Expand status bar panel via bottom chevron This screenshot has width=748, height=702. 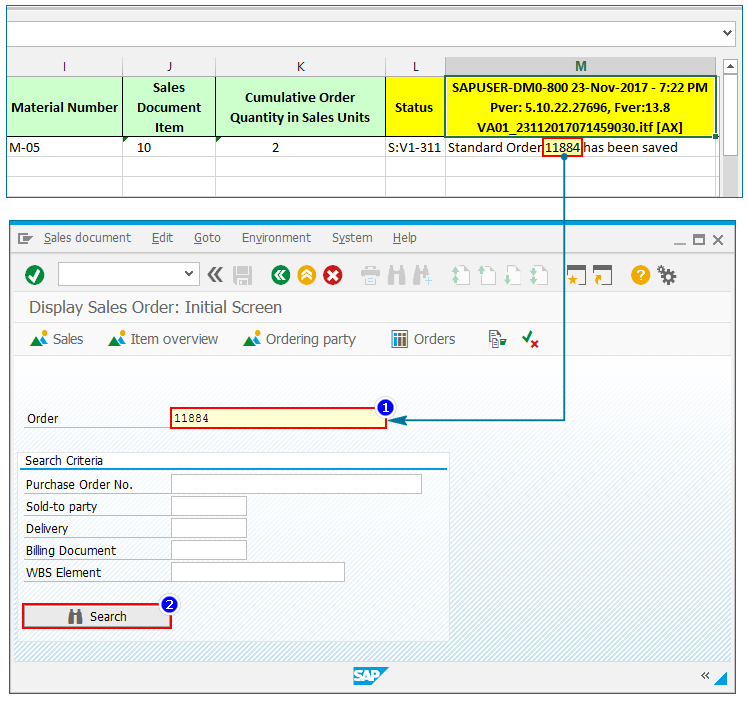[705, 676]
